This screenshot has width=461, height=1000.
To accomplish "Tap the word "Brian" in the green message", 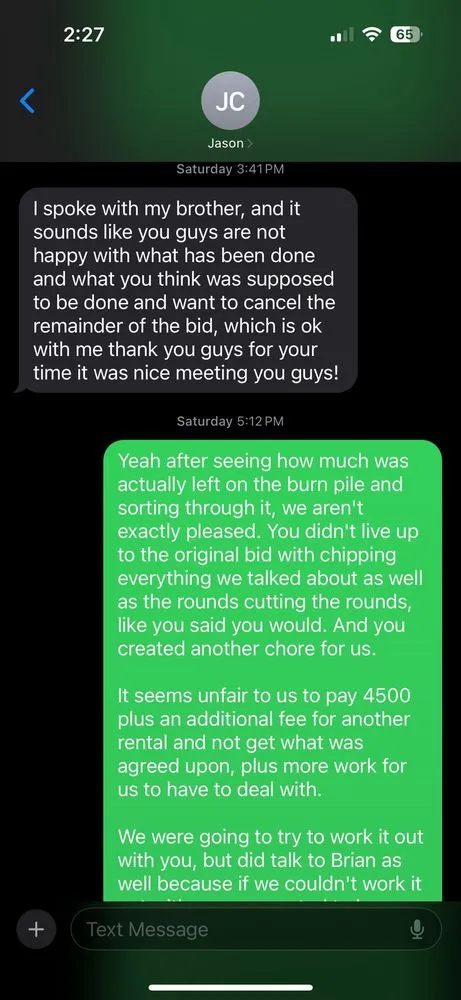I will click(367, 860).
